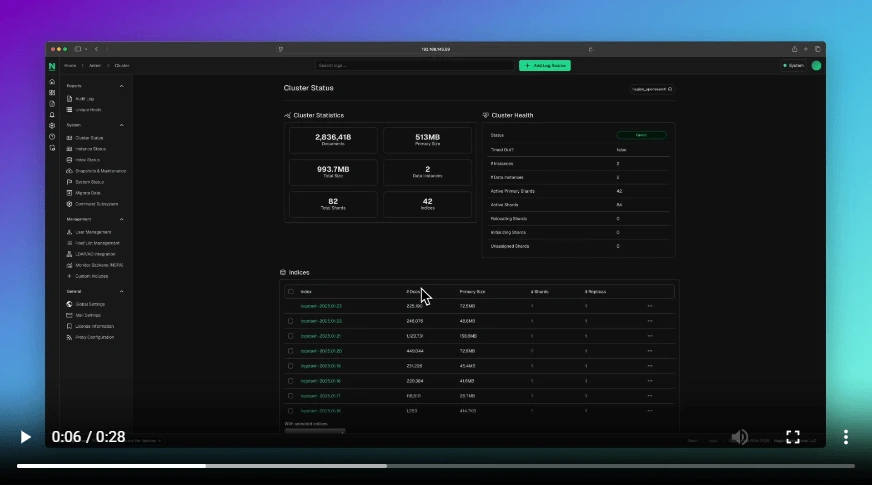The image size is (872, 485).
Task: Collapse the Reports sidebar section
Action: (x=122, y=86)
